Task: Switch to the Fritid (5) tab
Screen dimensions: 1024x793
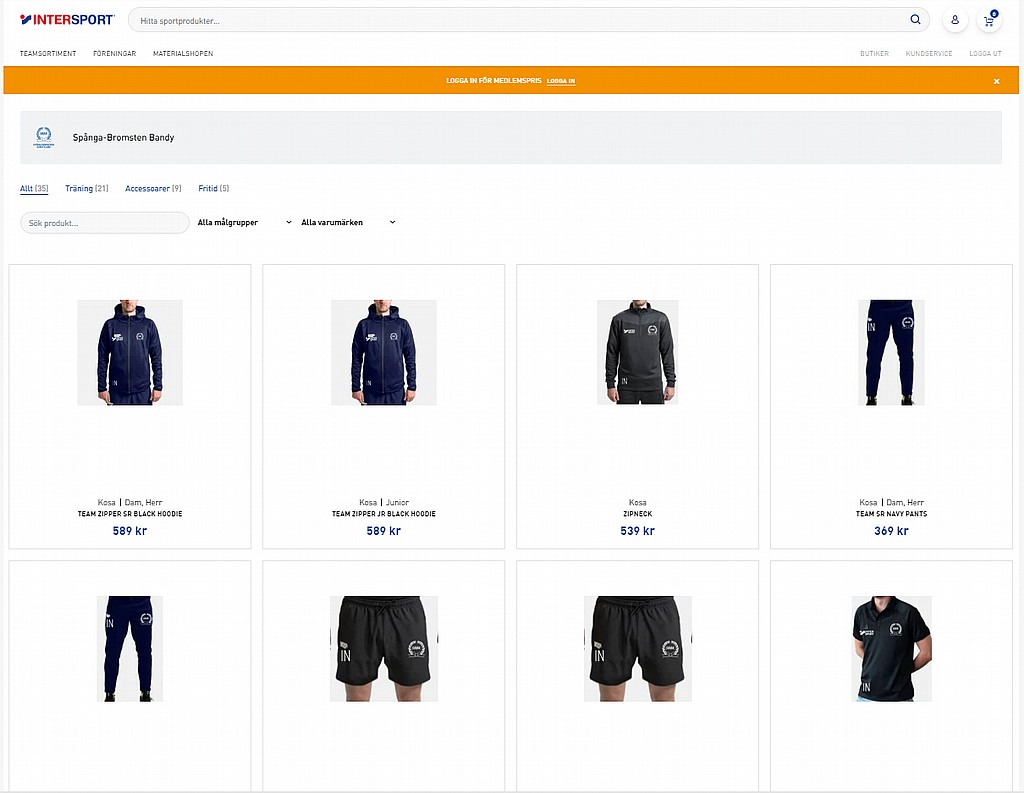Action: (x=214, y=188)
